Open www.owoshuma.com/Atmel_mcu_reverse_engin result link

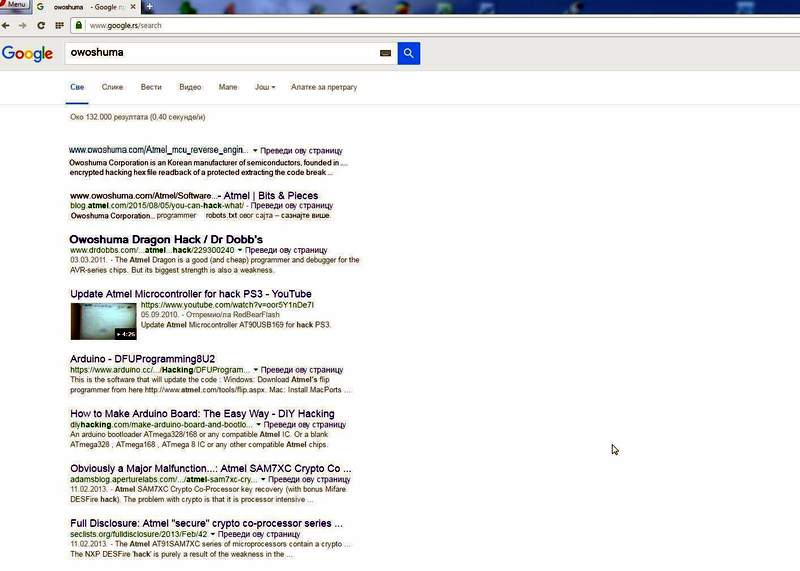click(159, 150)
